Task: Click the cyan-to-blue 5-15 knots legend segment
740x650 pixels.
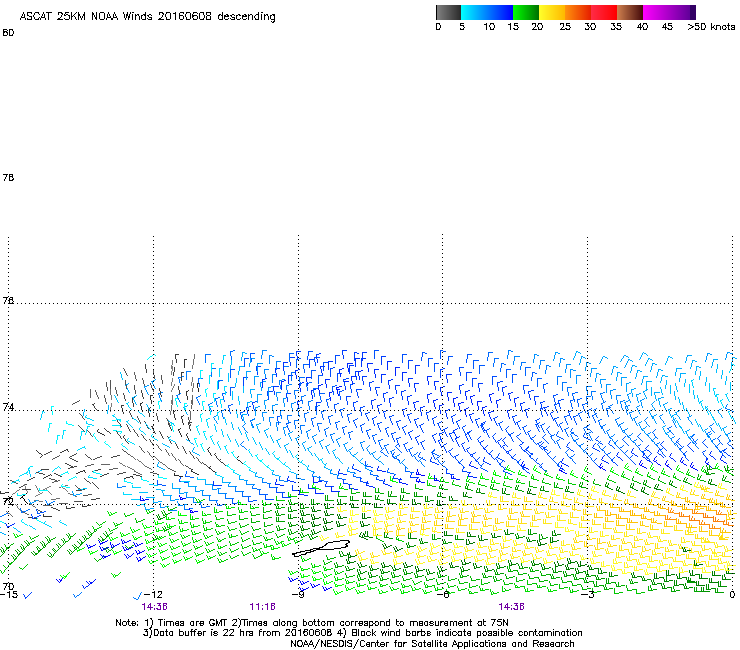Action: coord(487,12)
